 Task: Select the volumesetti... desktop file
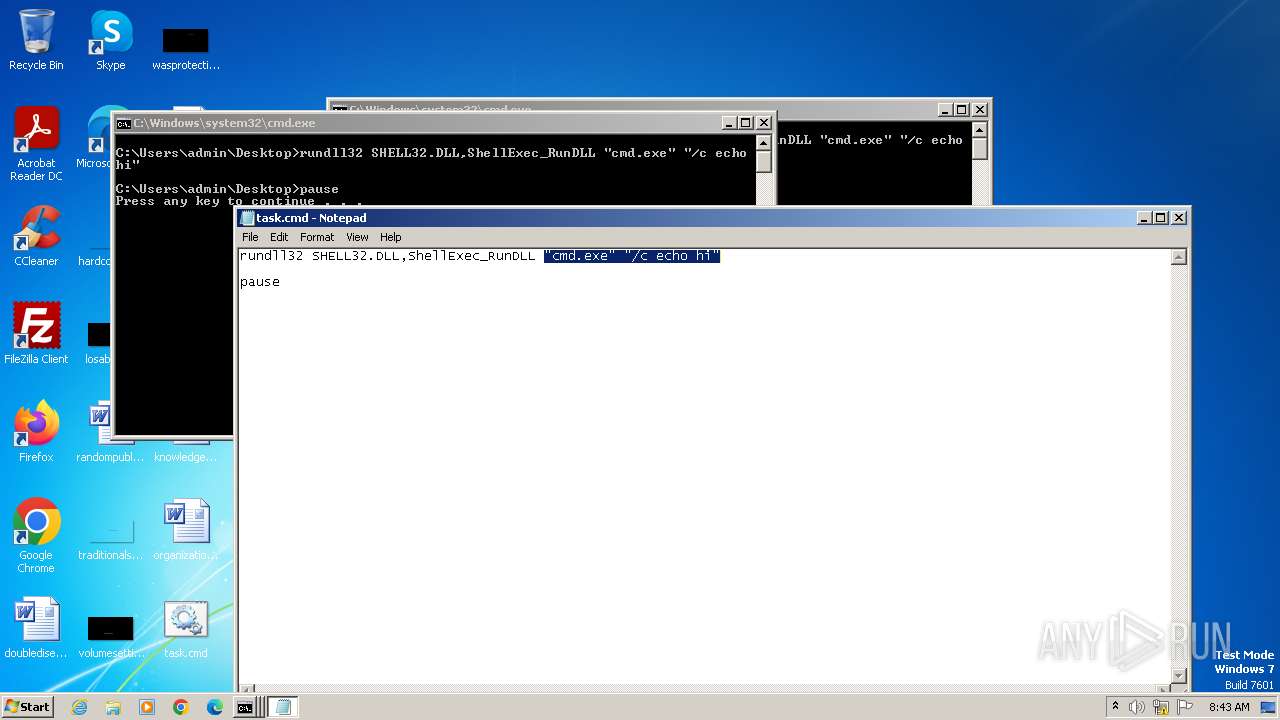[110, 635]
